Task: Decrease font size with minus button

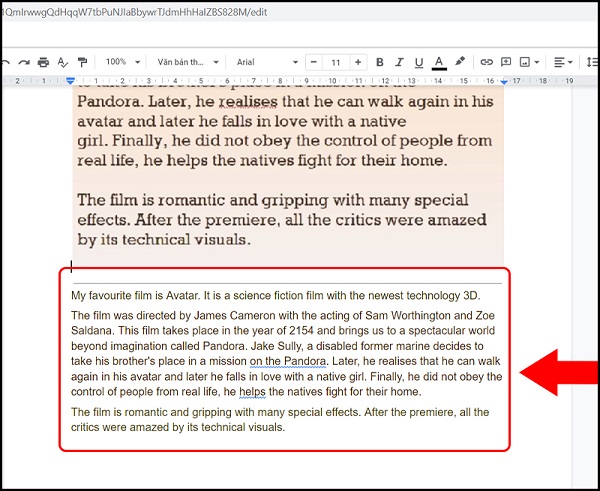Action: [314, 62]
